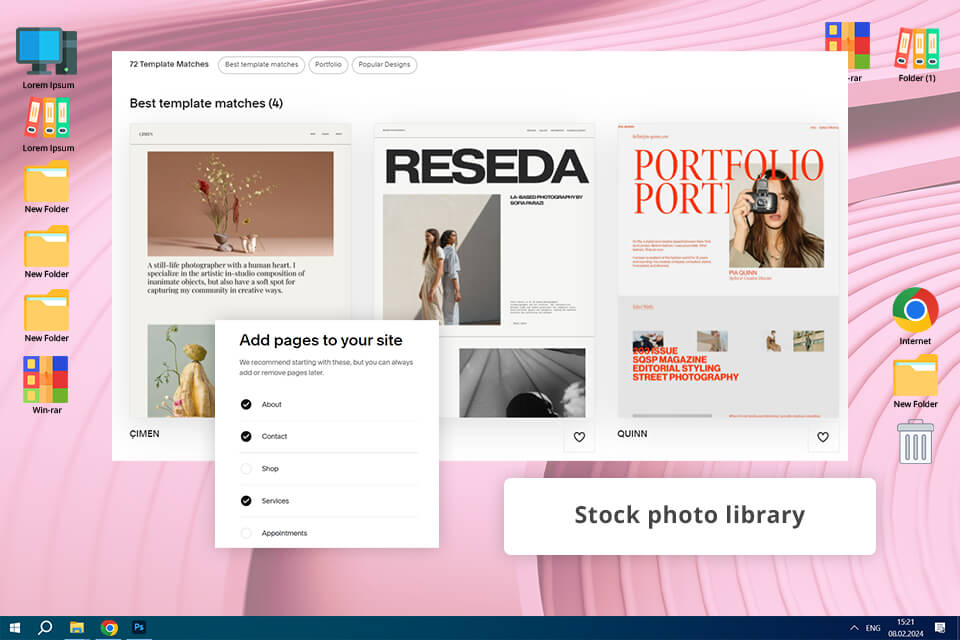This screenshot has height=640, width=960.
Task: Open the Recycle Bin on the desktop
Action: pos(915,442)
